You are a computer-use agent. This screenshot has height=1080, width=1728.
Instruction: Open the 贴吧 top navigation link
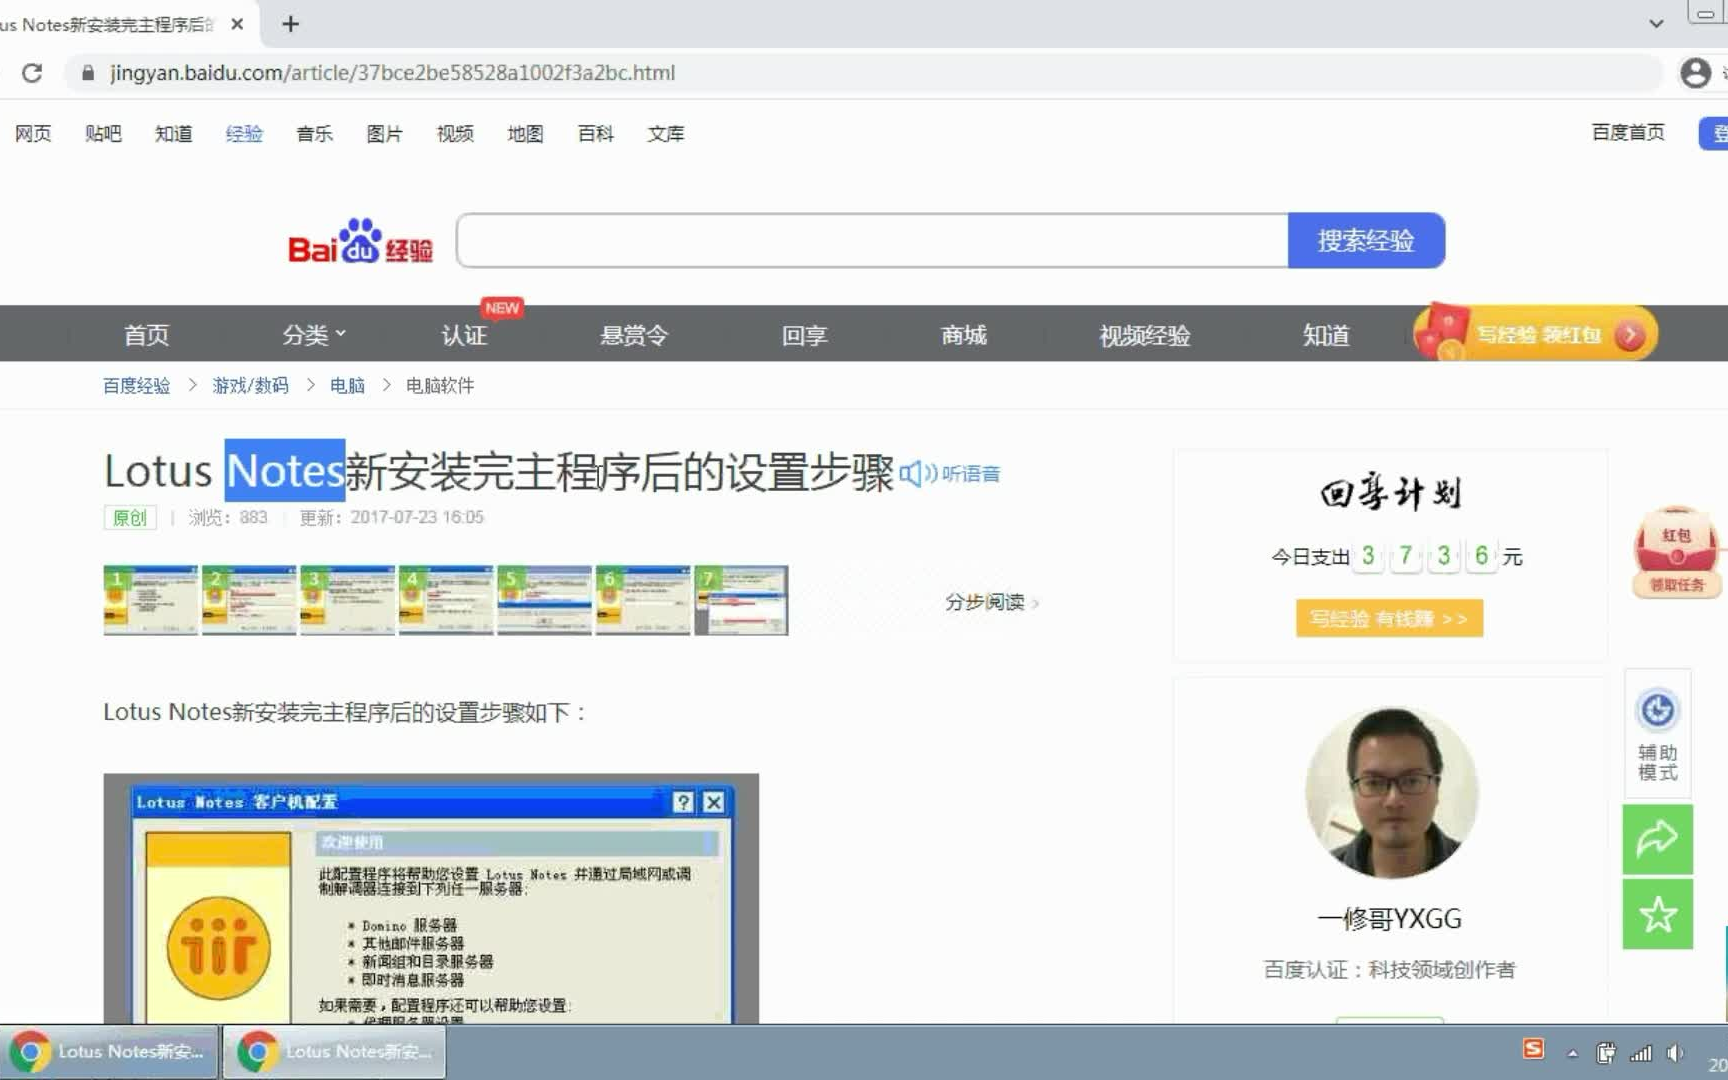(103, 133)
